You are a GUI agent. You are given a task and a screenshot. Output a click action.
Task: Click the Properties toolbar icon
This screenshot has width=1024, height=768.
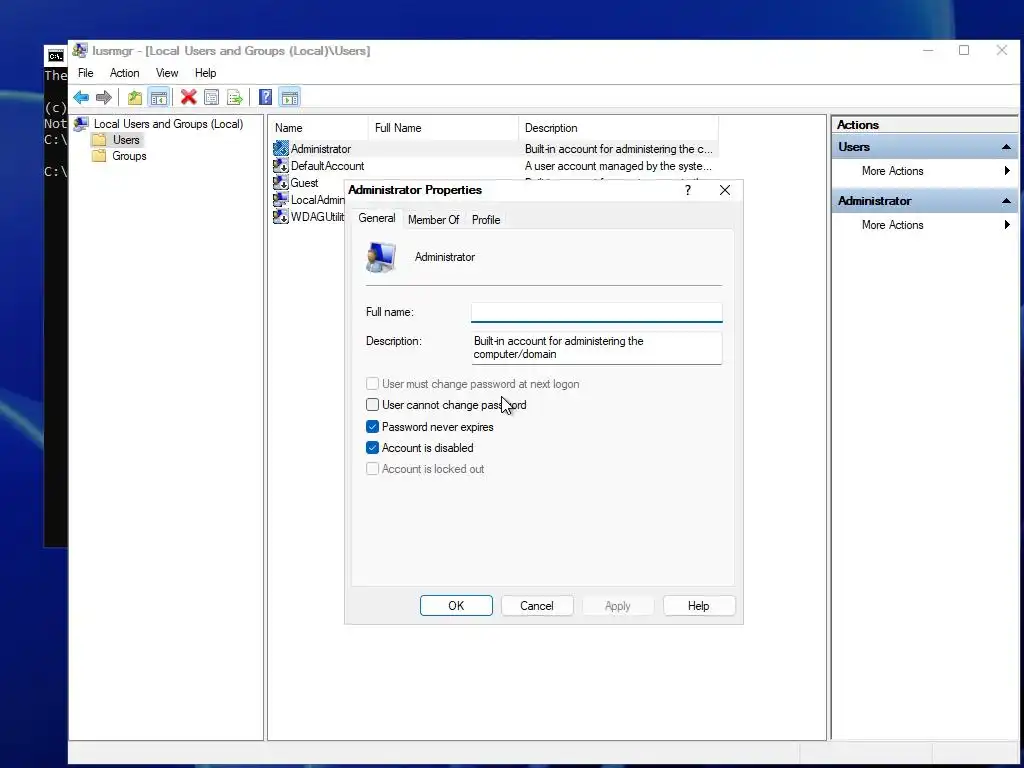pyautogui.click(x=211, y=97)
